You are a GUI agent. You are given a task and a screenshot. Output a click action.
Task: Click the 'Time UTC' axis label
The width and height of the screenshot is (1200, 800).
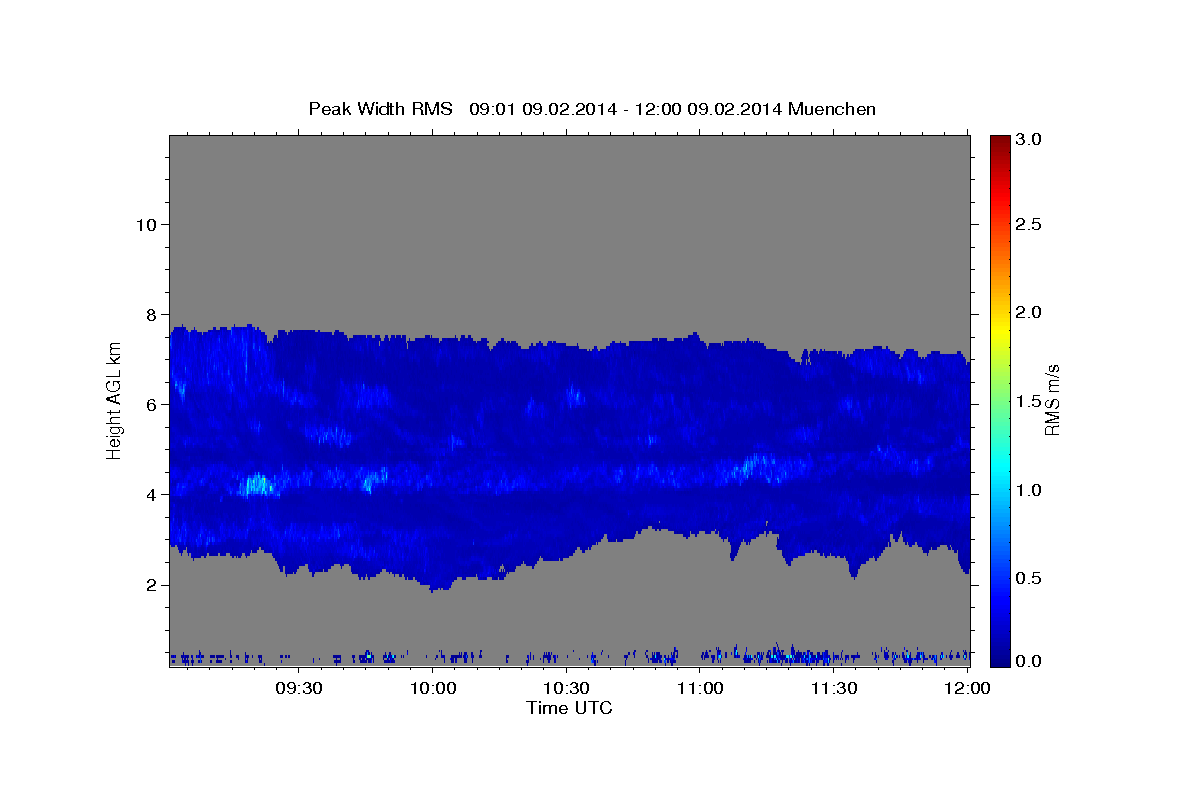(x=569, y=708)
